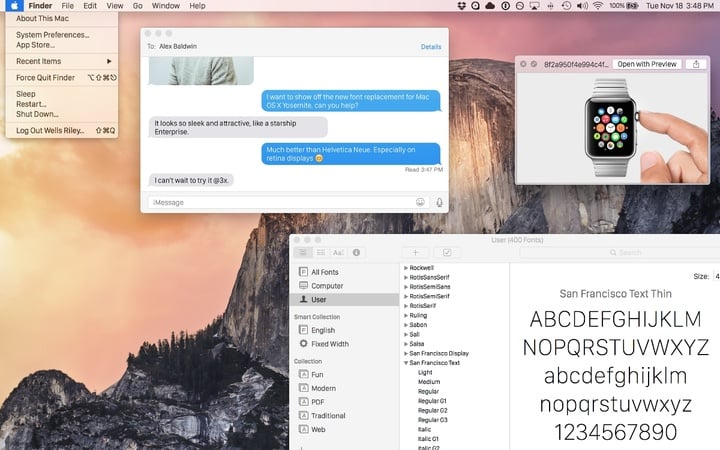The height and width of the screenshot is (450, 720).
Task: Click the iMessage text field
Action: click(289, 202)
